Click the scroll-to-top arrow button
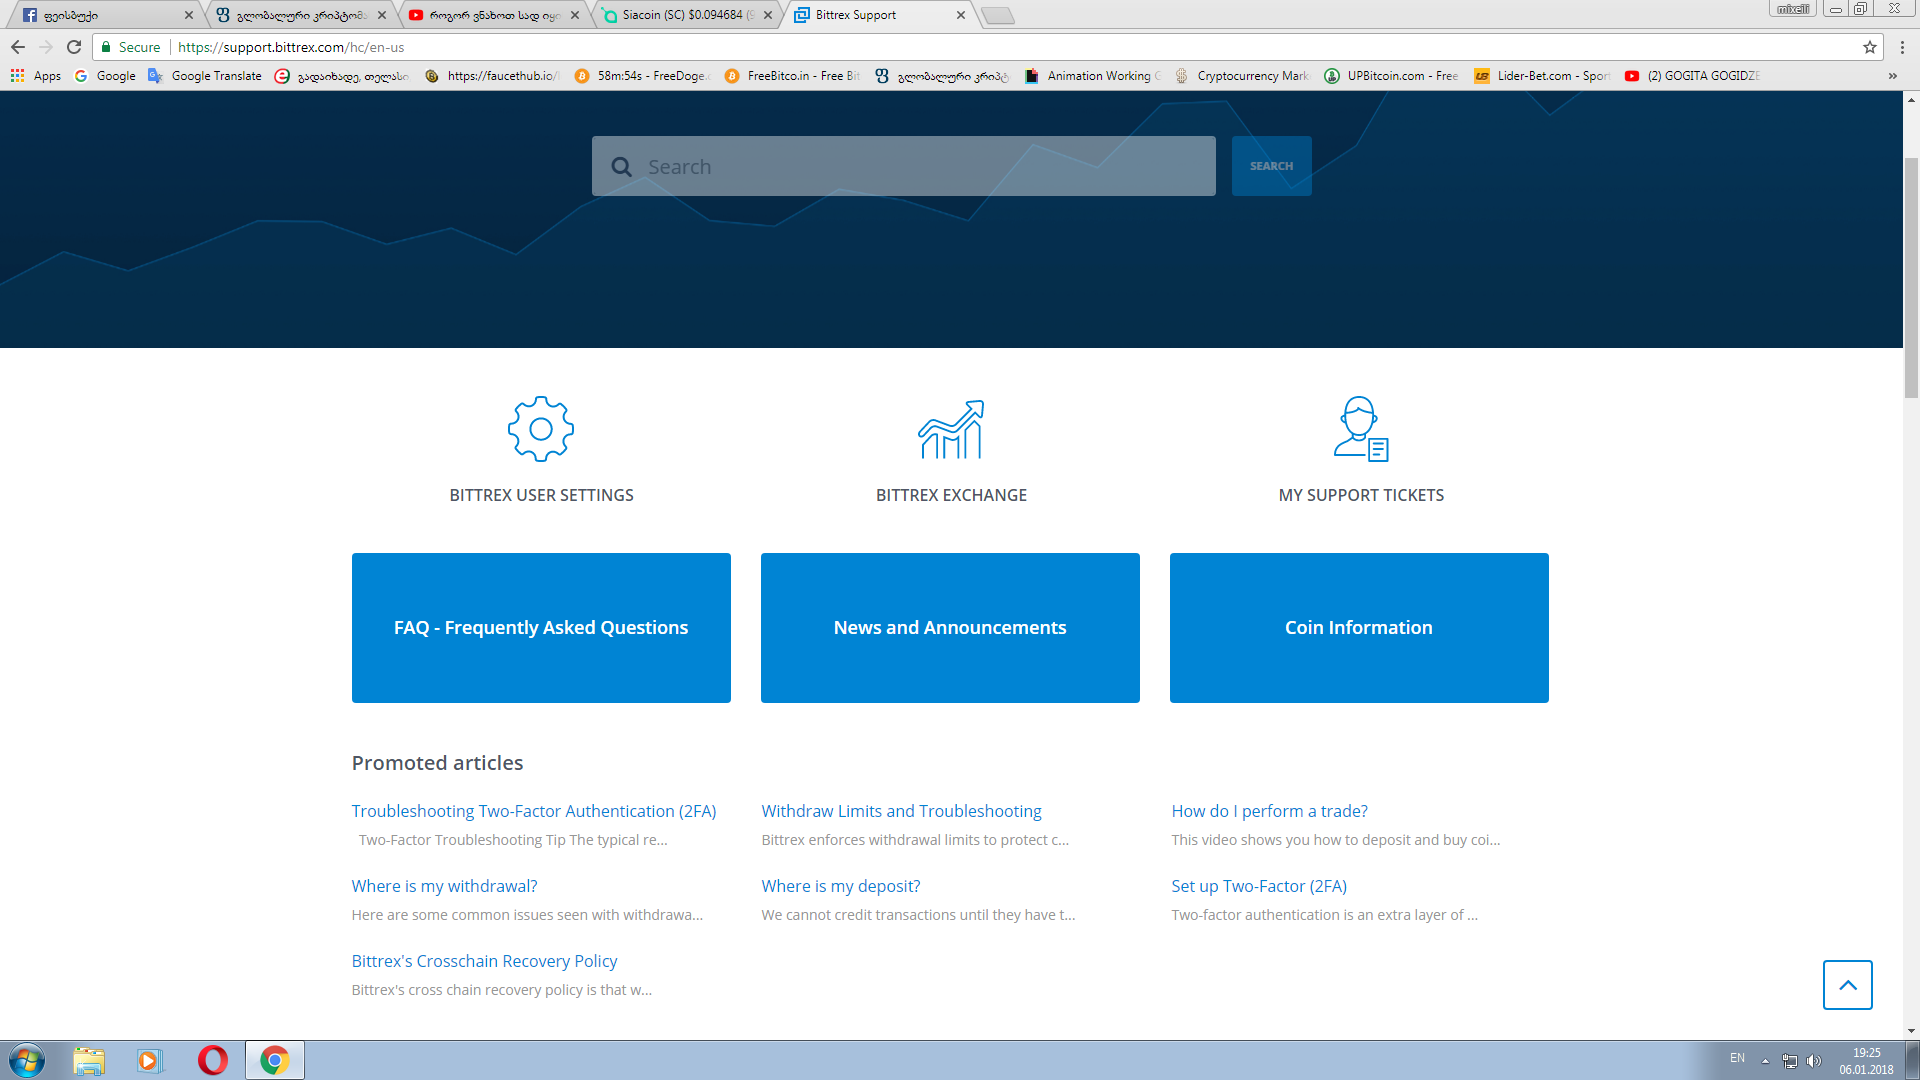1920x1080 pixels. pos(1847,985)
